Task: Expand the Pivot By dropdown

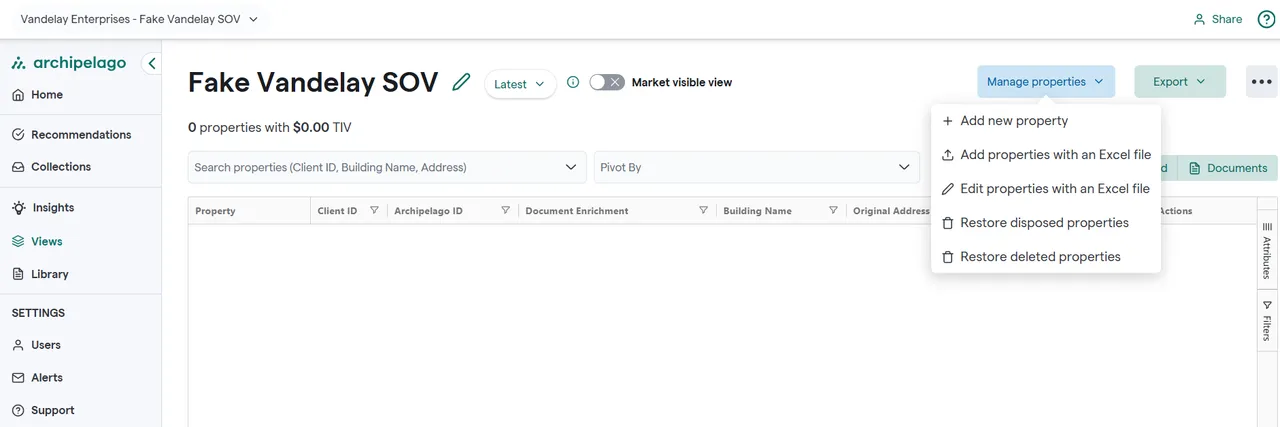Action: [x=756, y=168]
